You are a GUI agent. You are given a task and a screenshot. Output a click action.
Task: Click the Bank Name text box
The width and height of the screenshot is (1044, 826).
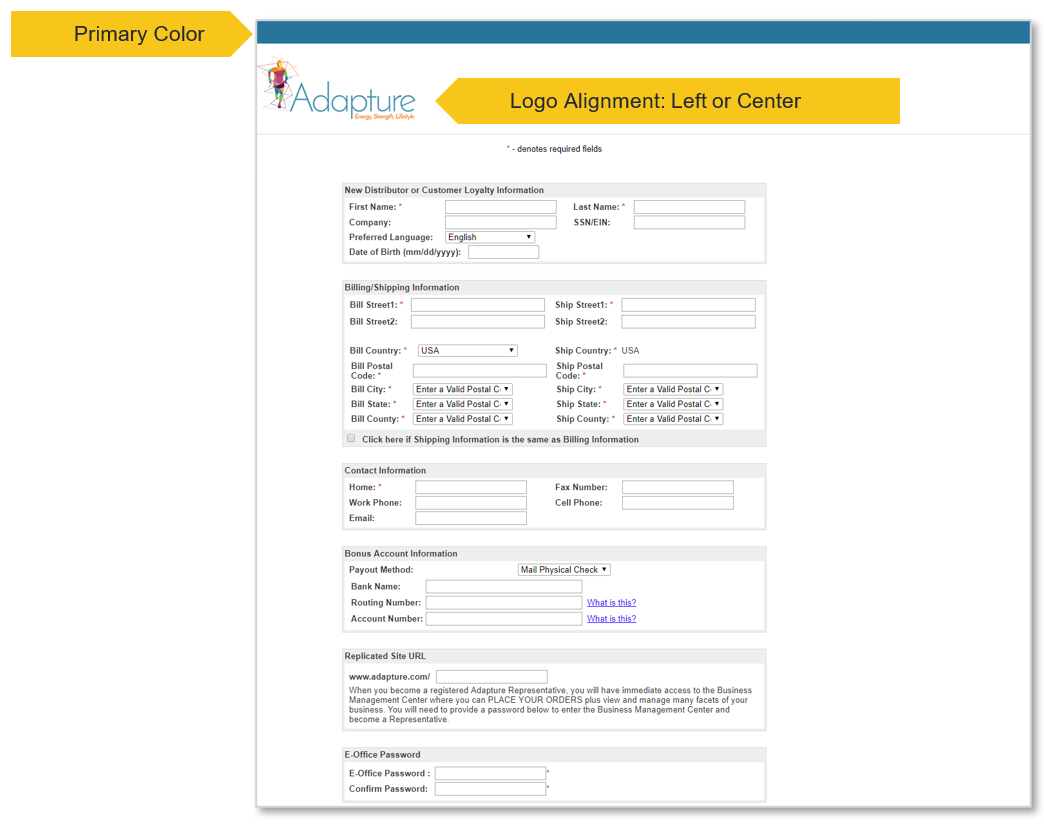[503, 587]
